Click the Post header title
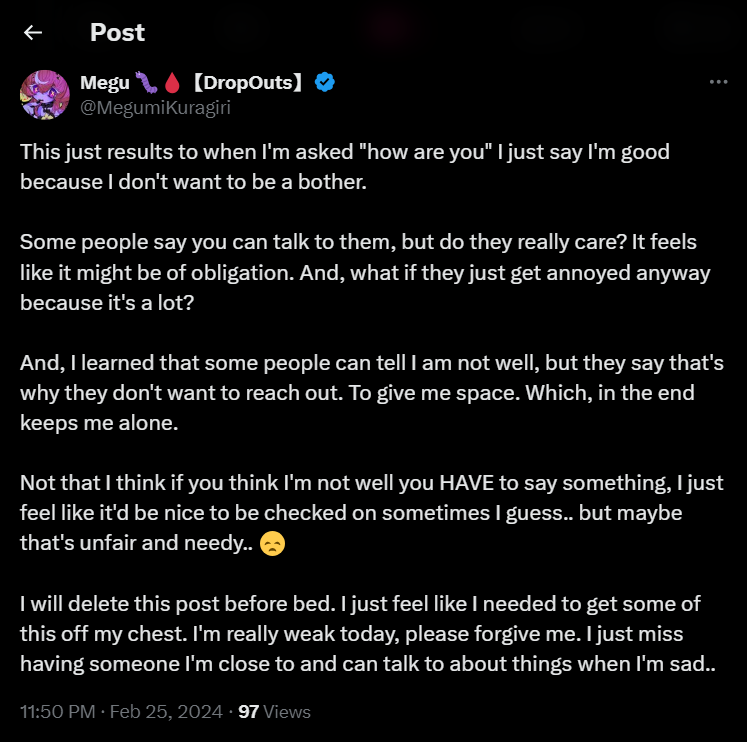This screenshot has width=747, height=742. point(117,32)
